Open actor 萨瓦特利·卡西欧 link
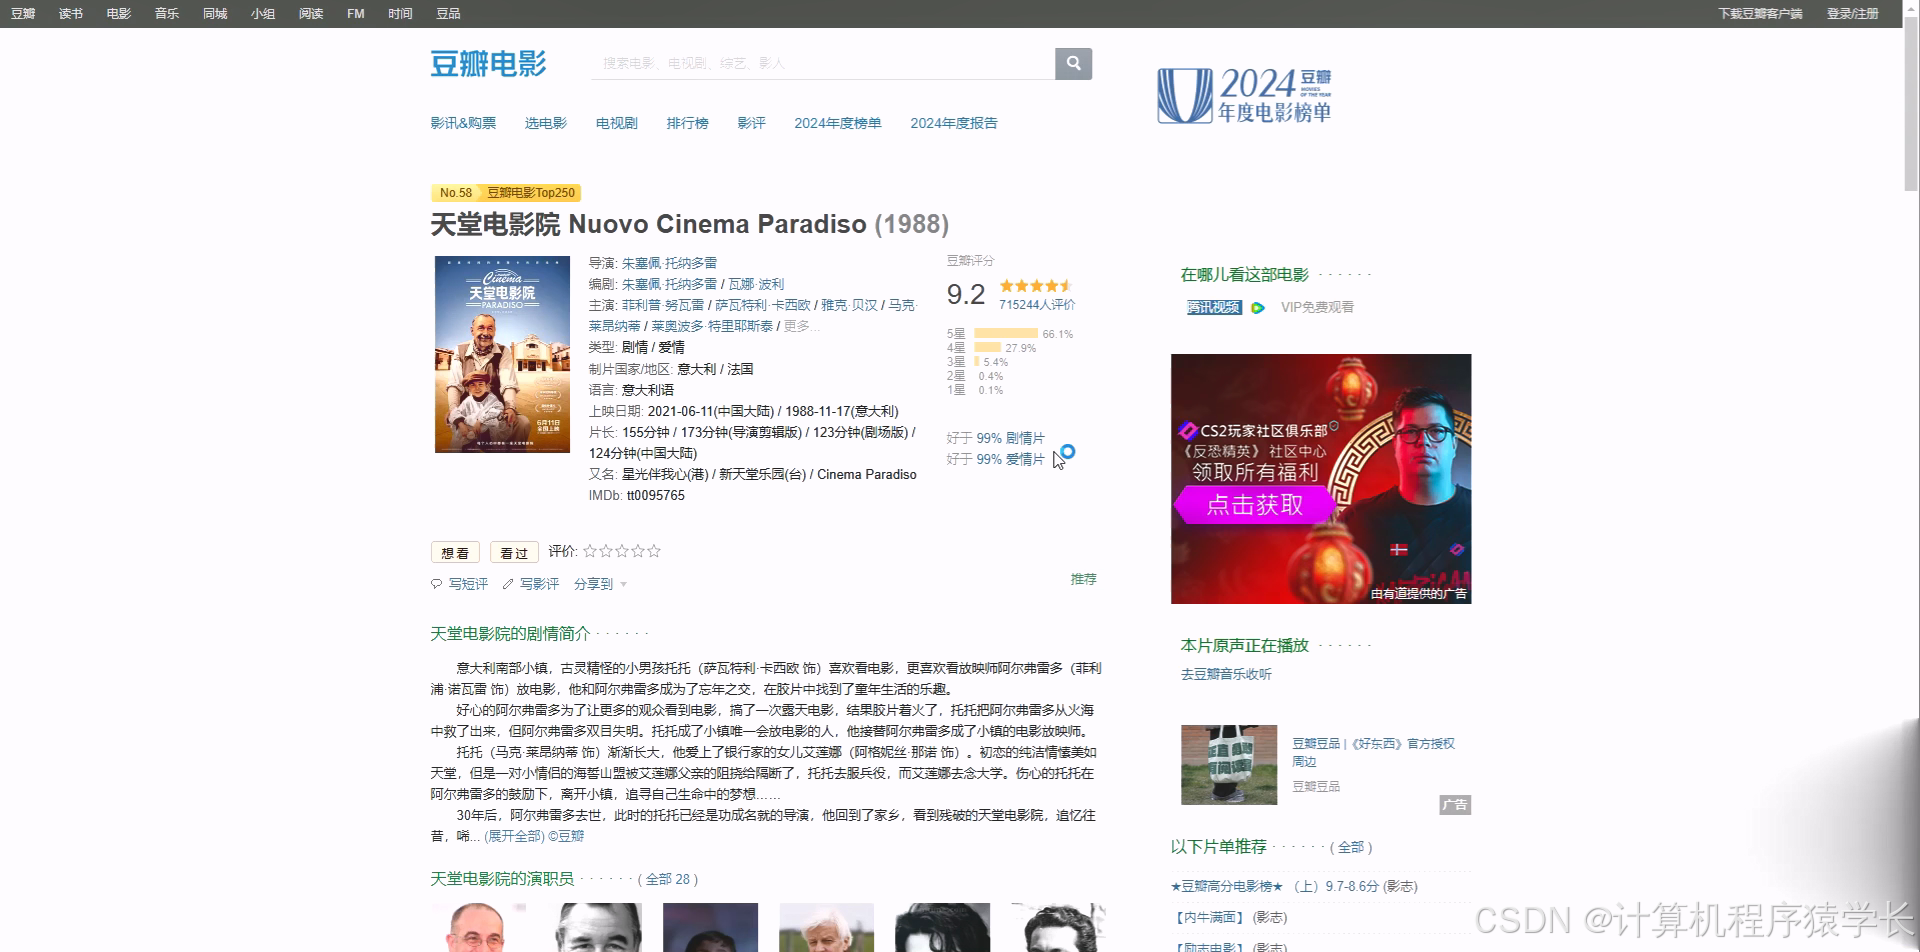Viewport: 1920px width, 952px height. coord(763,305)
